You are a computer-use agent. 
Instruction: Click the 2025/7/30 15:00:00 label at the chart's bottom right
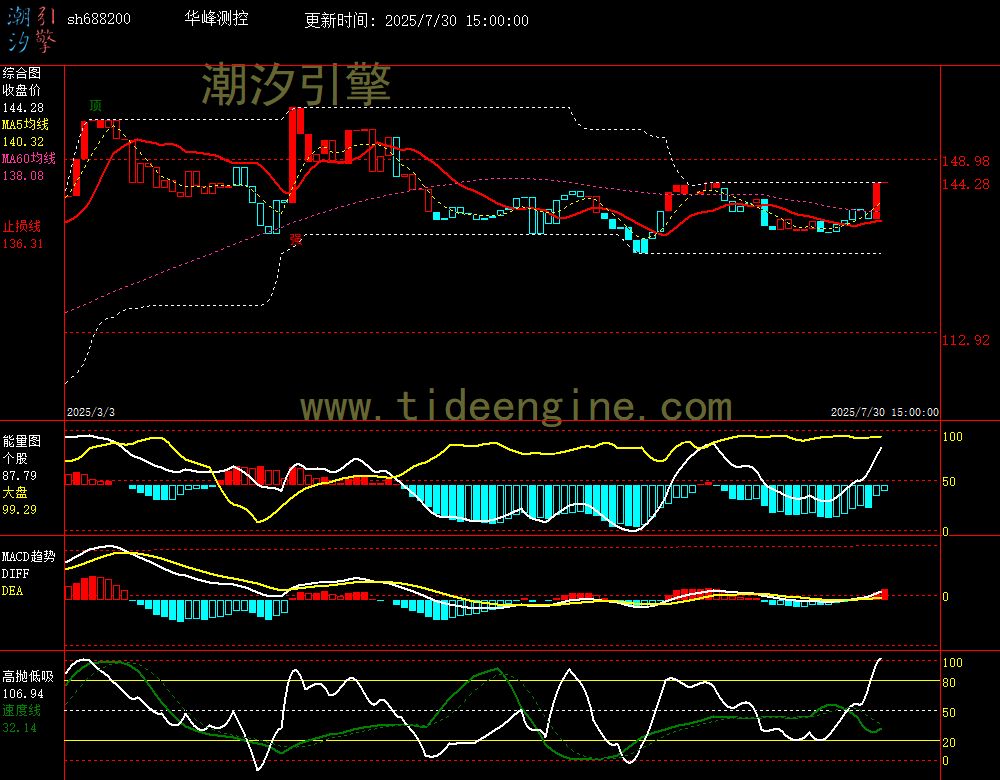click(x=885, y=412)
